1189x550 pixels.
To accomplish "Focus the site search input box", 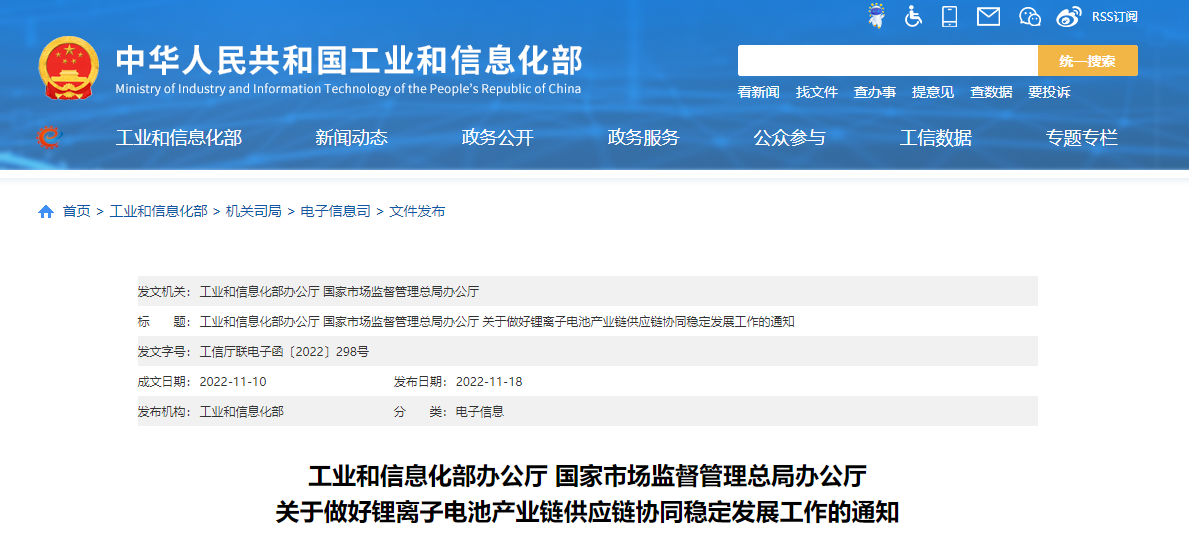I will point(888,61).
